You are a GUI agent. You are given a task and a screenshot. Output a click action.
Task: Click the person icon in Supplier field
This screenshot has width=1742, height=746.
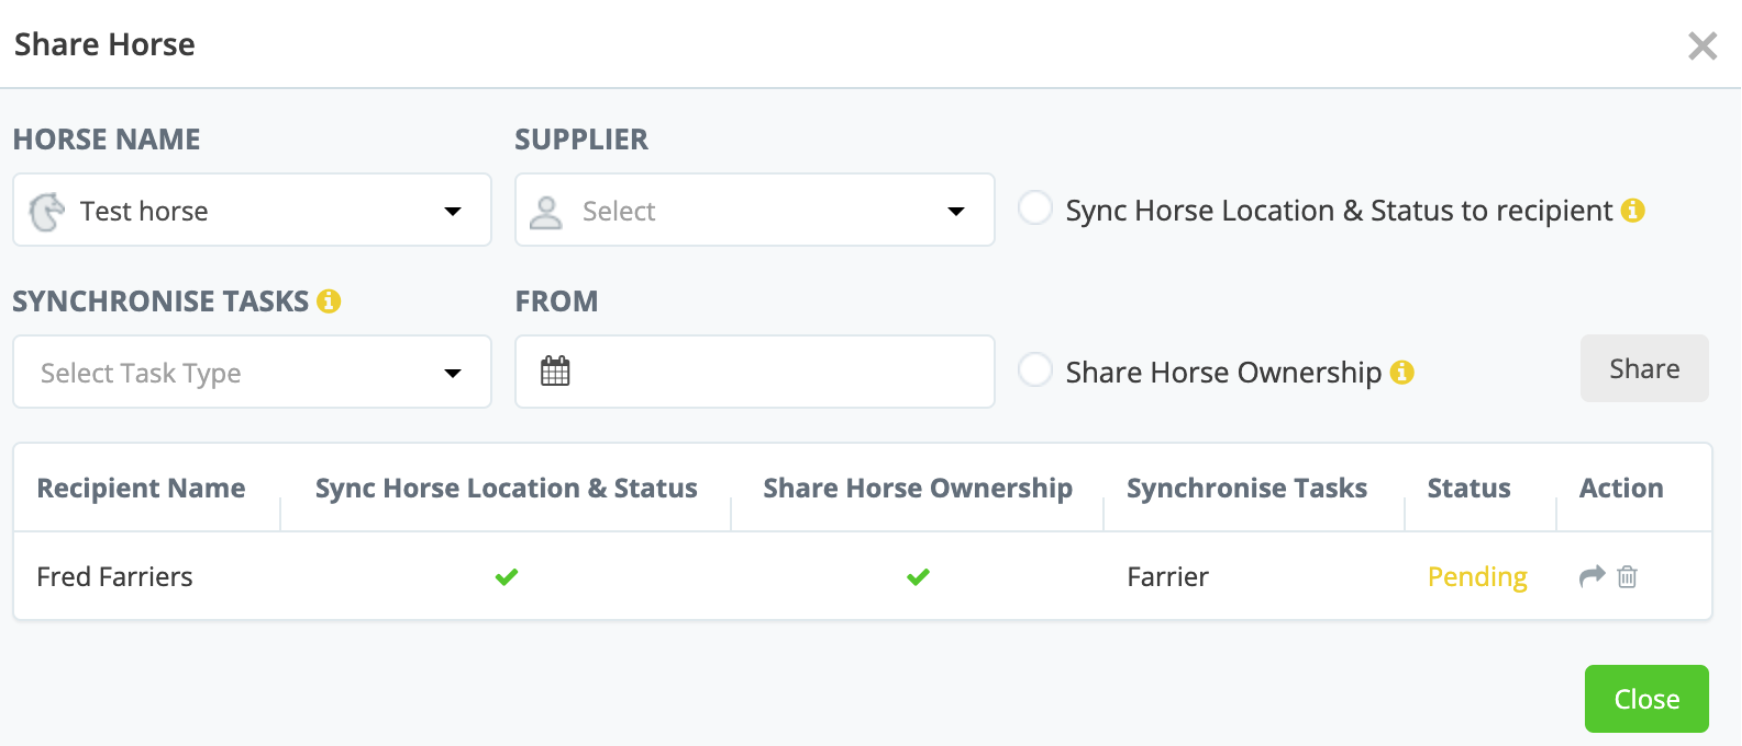pos(546,211)
